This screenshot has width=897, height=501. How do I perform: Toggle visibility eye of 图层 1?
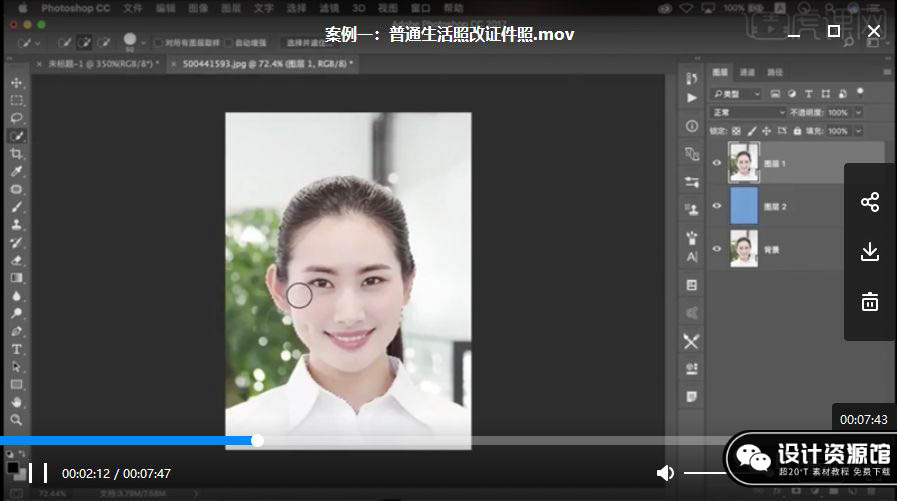717,163
